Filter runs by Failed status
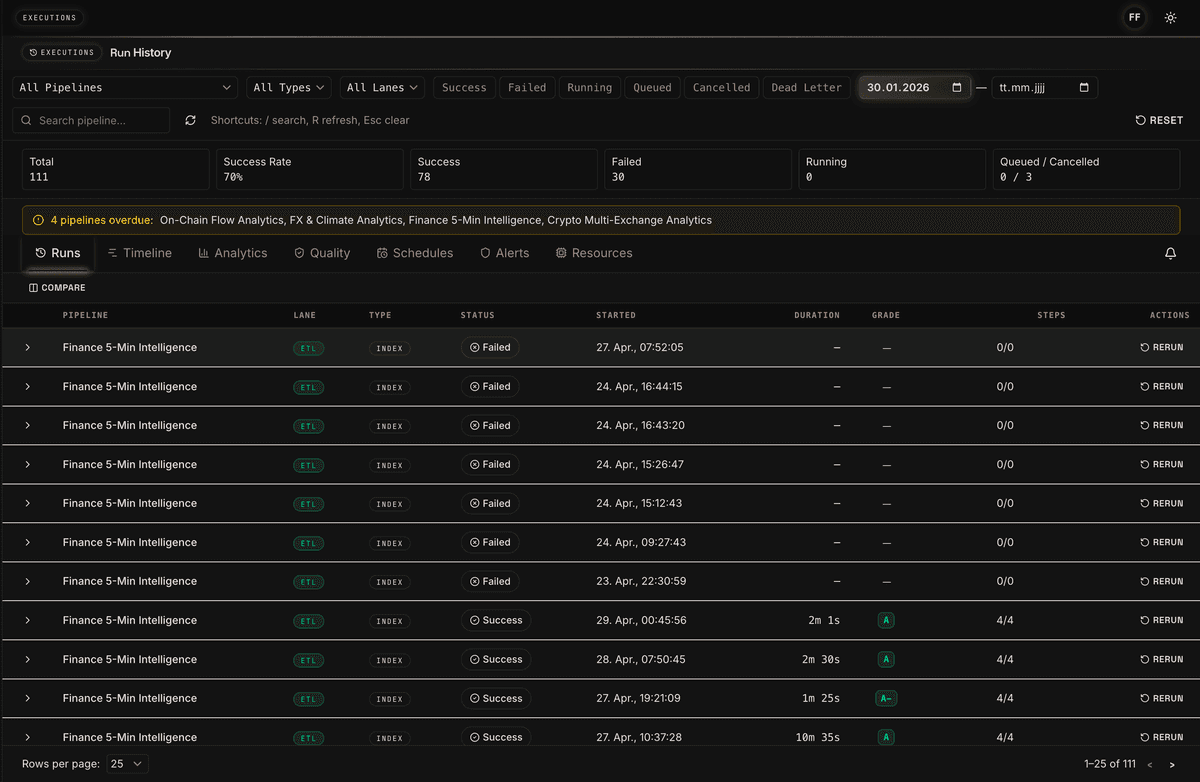 pyautogui.click(x=527, y=88)
